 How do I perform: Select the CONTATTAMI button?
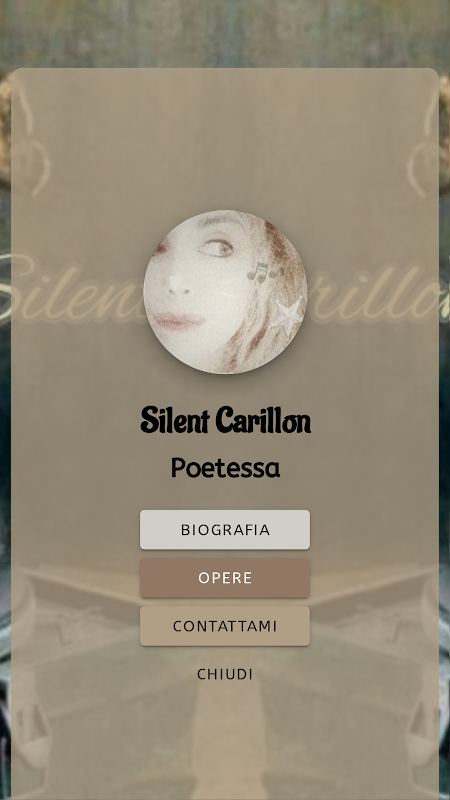point(225,626)
